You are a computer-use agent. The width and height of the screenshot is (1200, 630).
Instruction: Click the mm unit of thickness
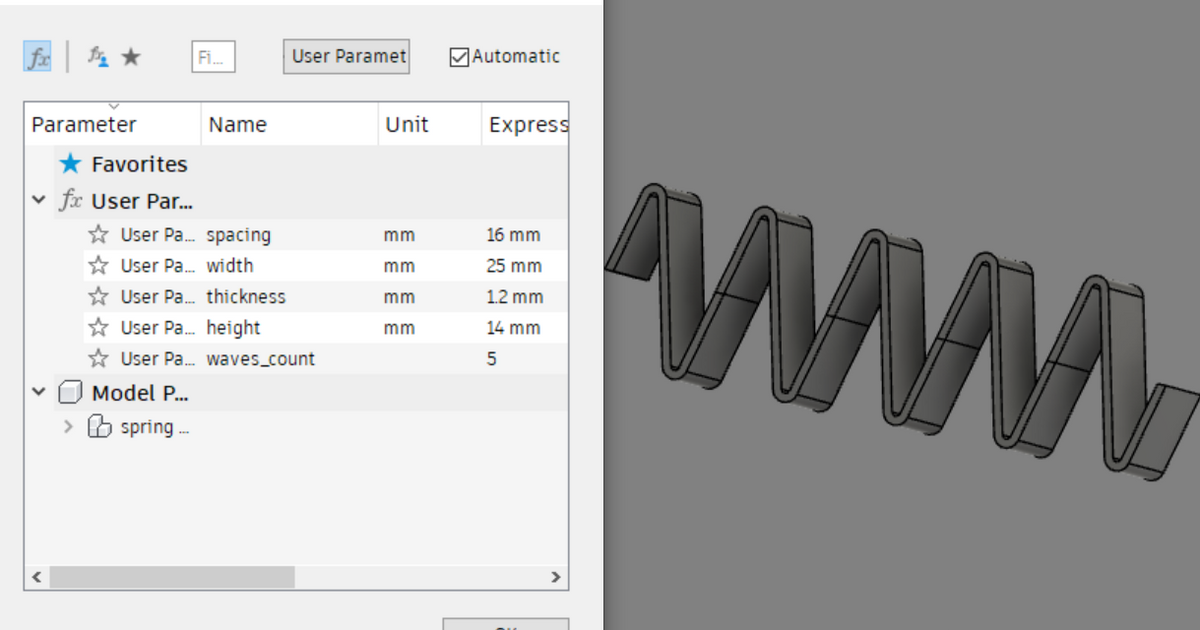point(399,297)
